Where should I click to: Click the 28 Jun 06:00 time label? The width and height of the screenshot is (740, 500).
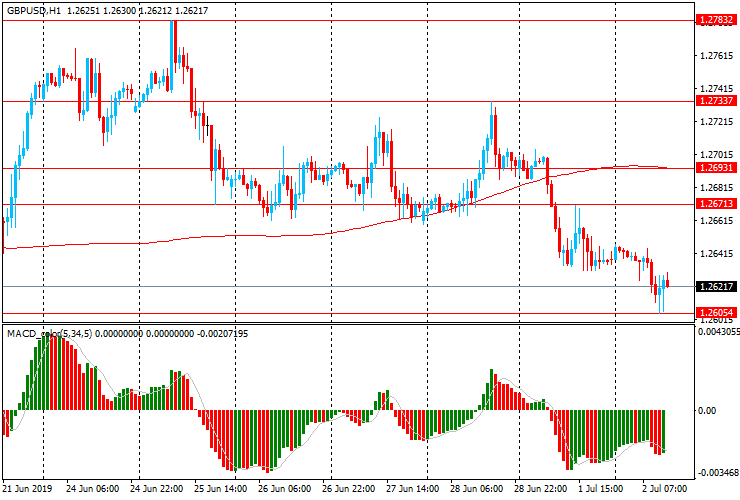[477, 489]
